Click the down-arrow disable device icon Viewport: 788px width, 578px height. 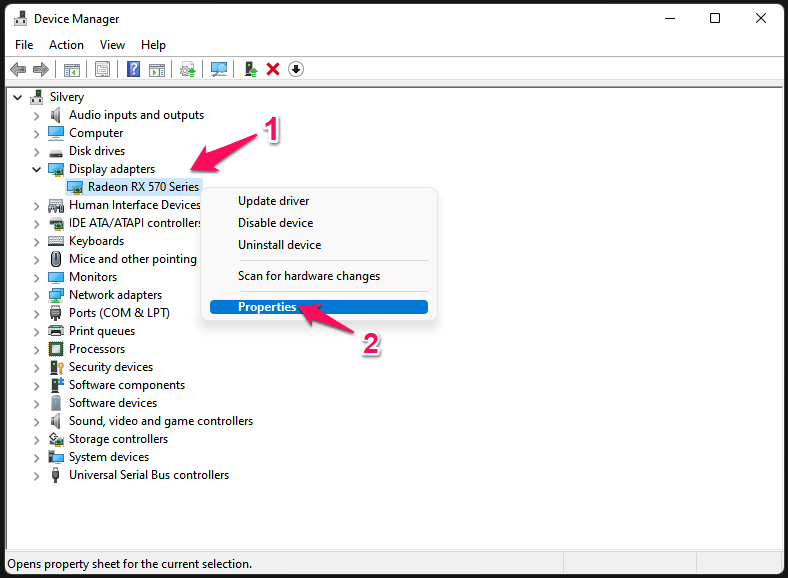296,69
